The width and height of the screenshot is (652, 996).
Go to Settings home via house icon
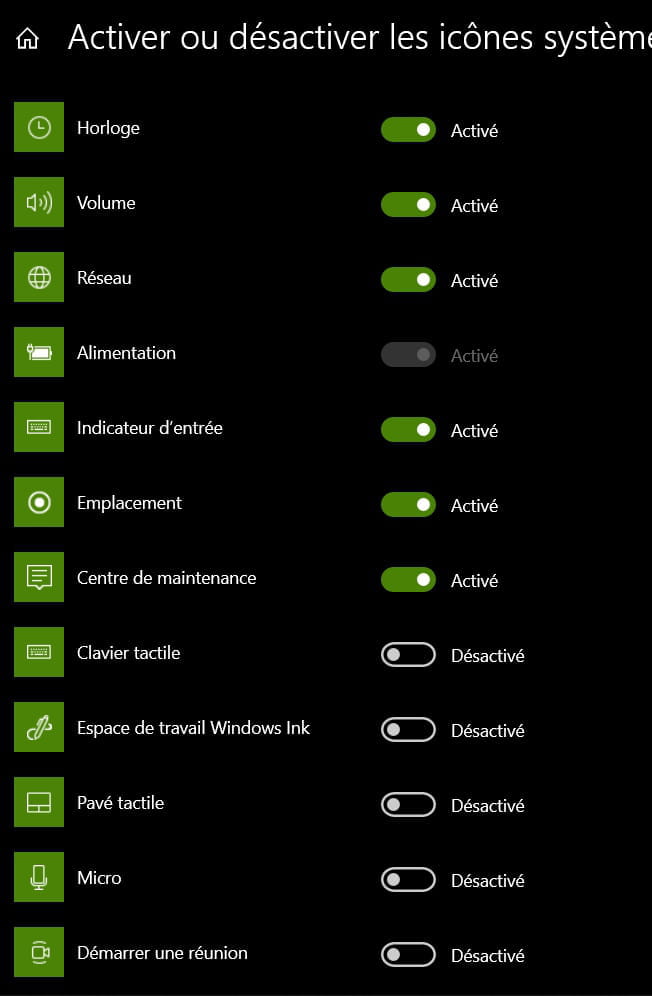(x=27, y=38)
